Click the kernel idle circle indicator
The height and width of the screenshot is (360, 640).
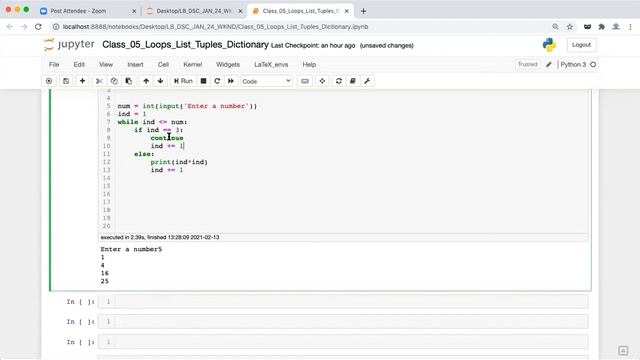(593, 64)
